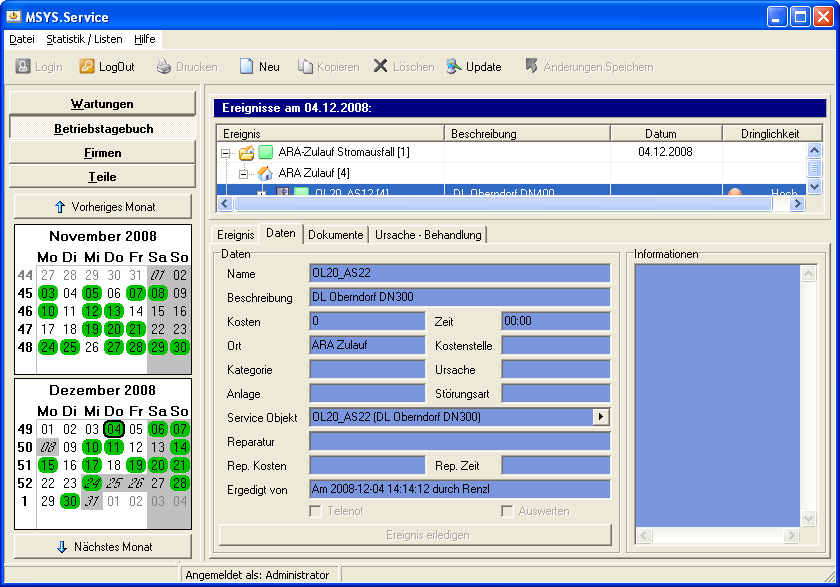The height and width of the screenshot is (587, 840).
Task: Select December 17 in the calendar
Action: [x=92, y=465]
